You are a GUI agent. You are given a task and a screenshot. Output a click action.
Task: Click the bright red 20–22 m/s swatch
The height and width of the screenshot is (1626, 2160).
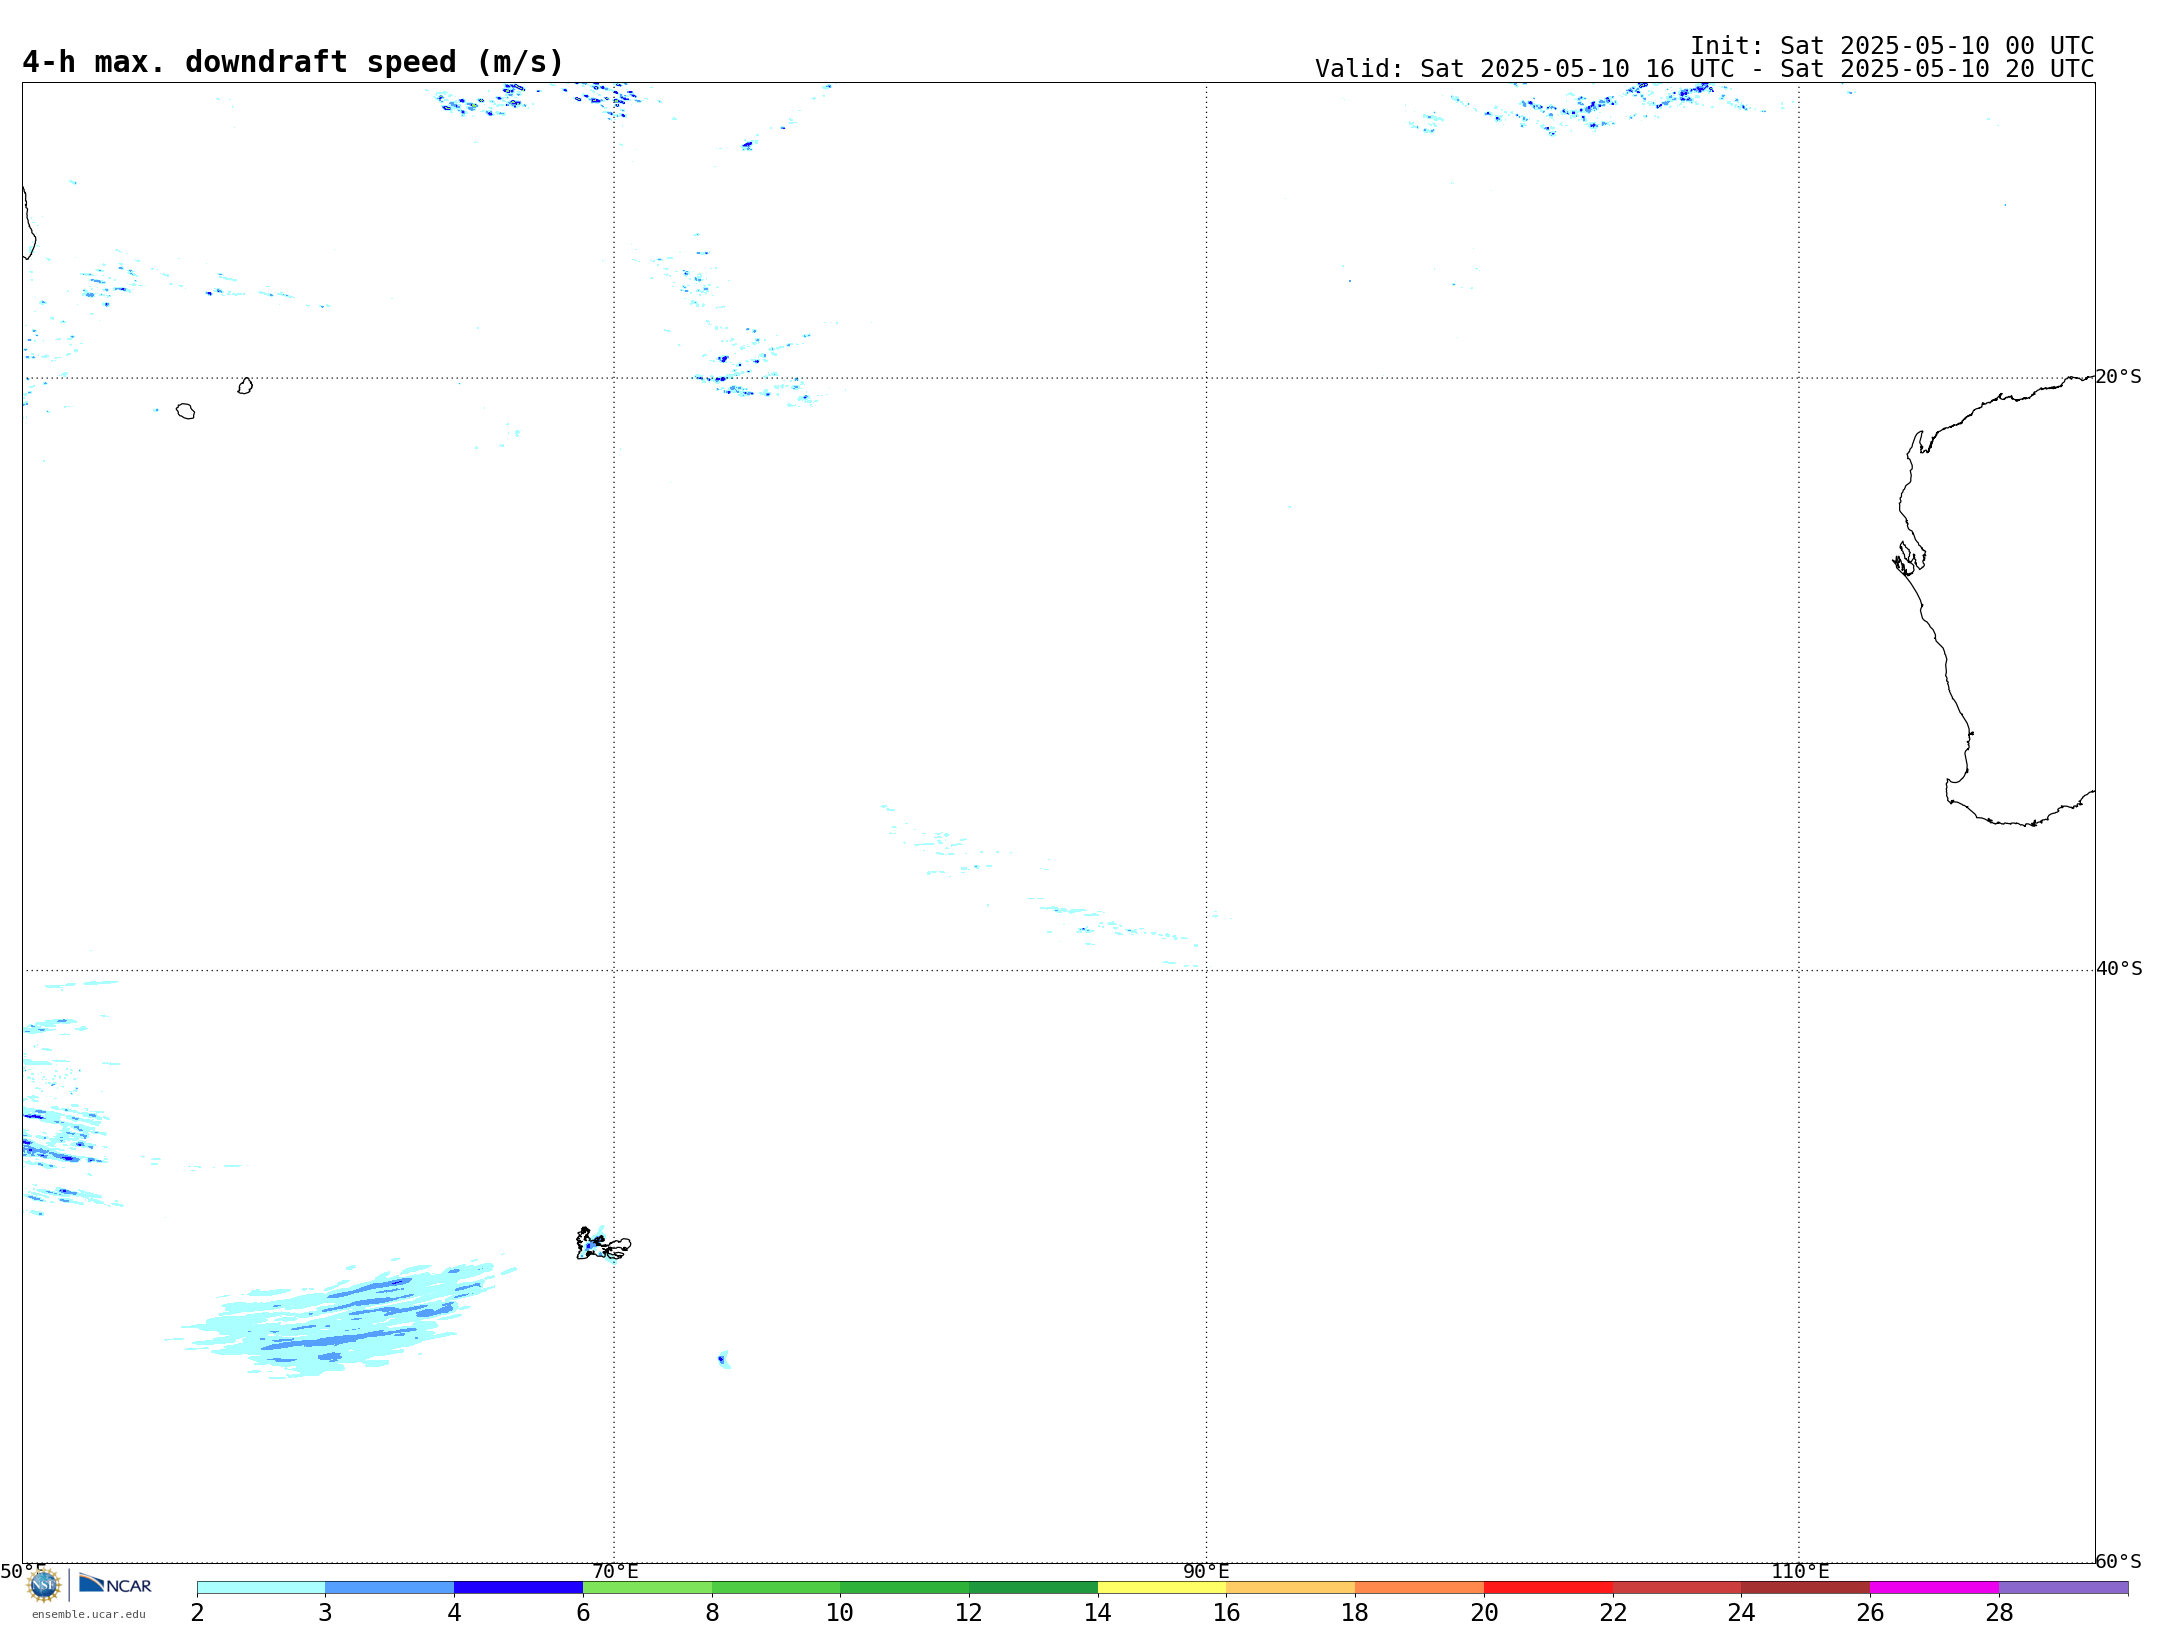[x=1549, y=1588]
